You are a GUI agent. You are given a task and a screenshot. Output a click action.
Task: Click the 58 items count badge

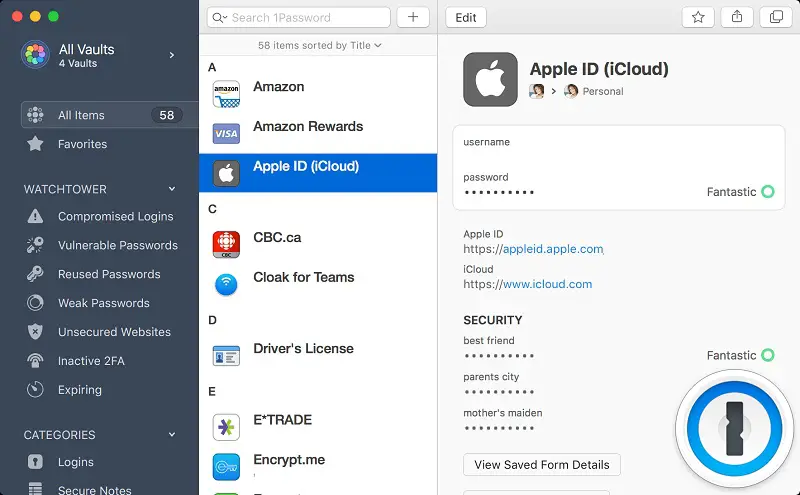point(166,115)
